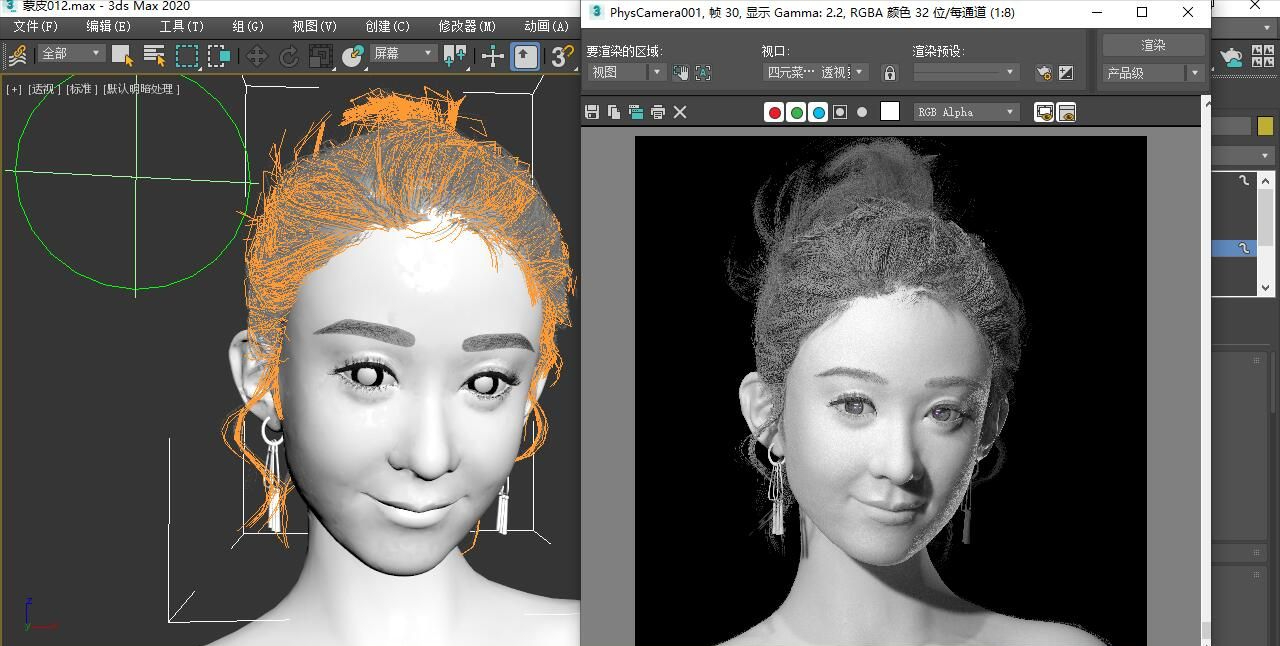Save the rendered image with the disk icon
The image size is (1280, 646).
pos(592,112)
